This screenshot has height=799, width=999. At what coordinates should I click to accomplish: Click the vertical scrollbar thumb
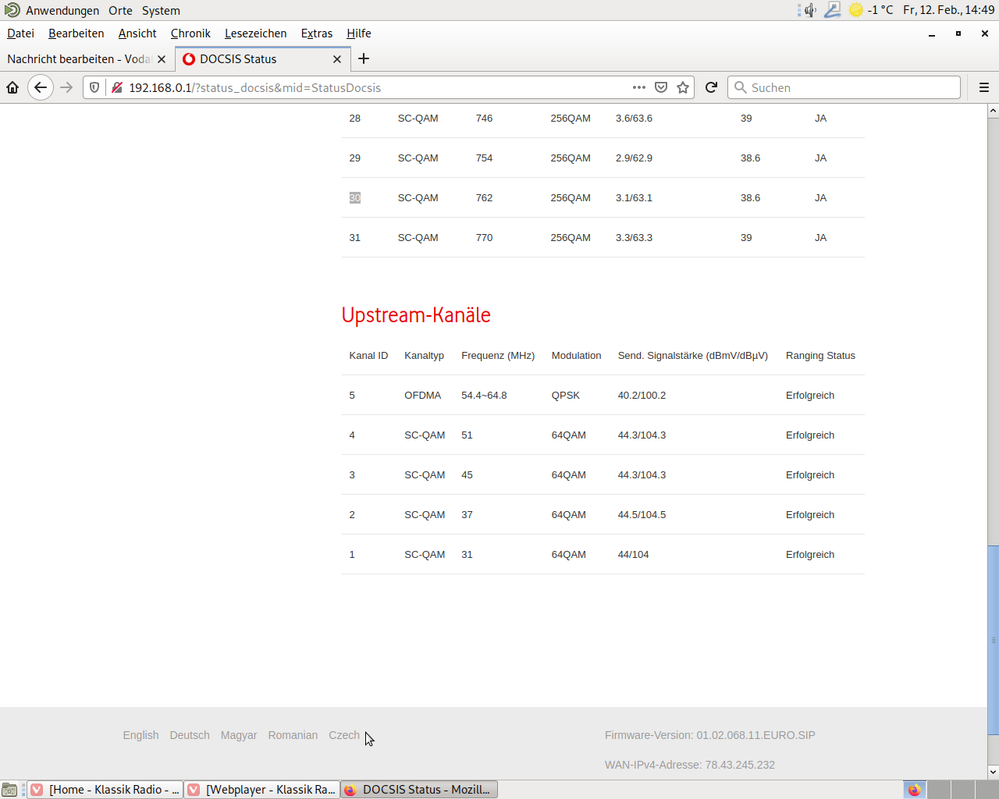[x=993, y=640]
